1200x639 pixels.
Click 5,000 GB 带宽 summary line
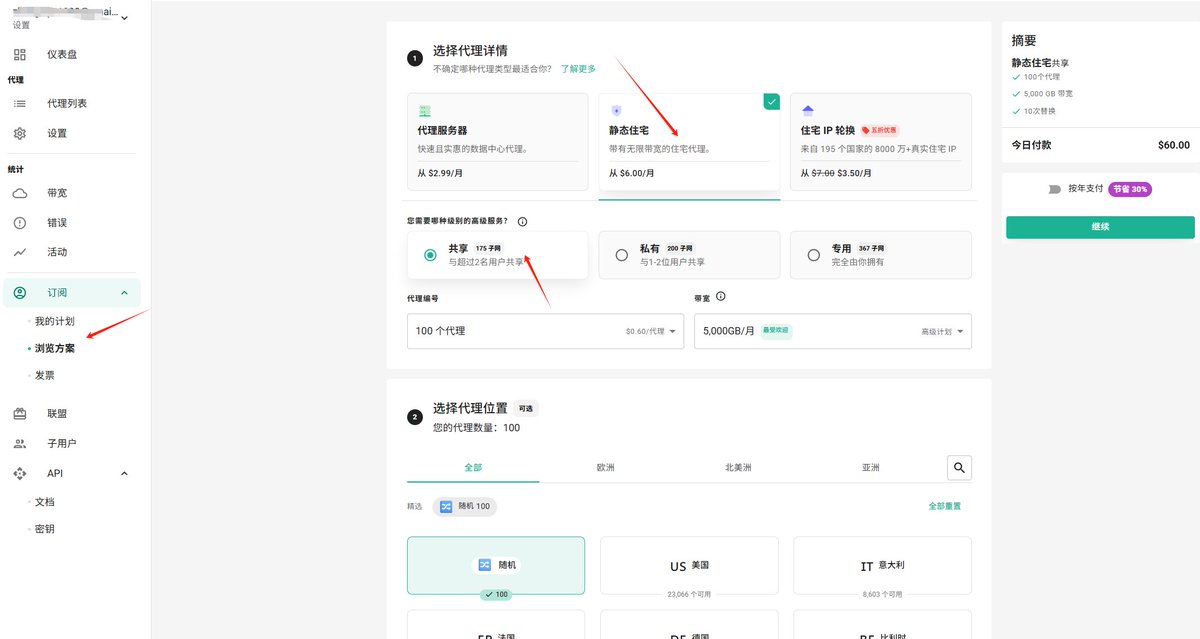pyautogui.click(x=1048, y=93)
